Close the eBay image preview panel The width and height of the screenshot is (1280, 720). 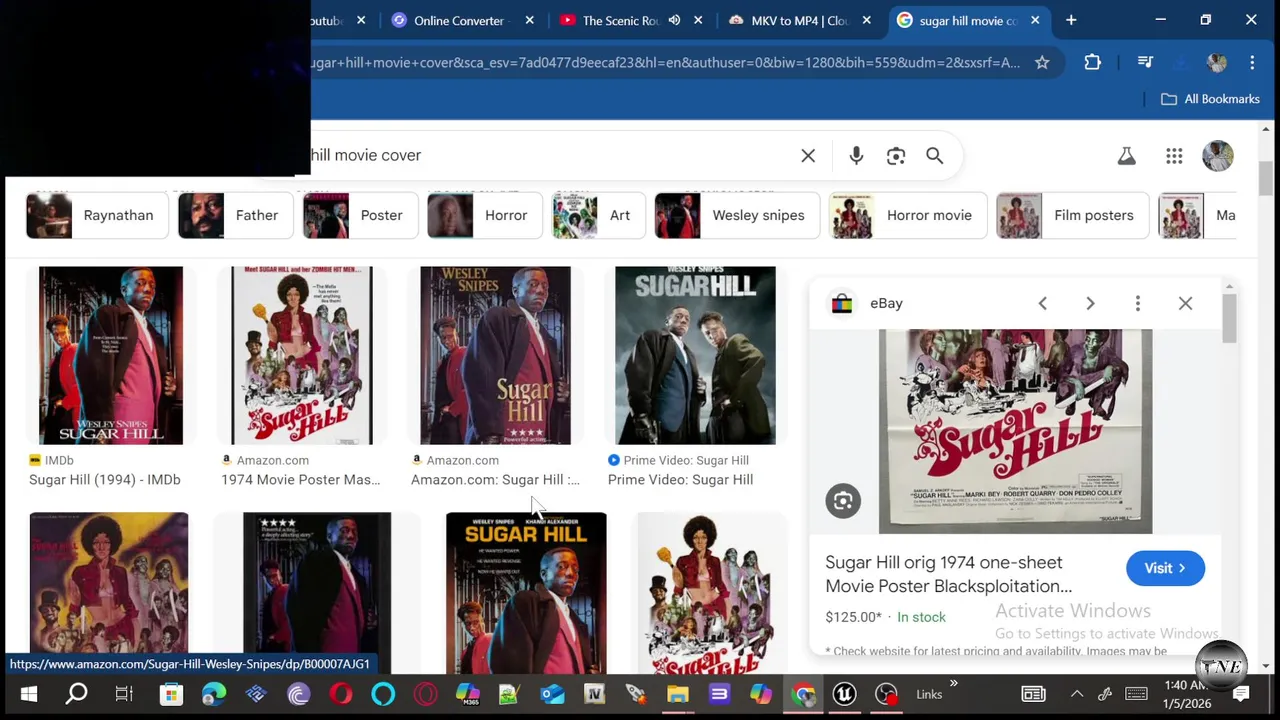pos(1185,303)
